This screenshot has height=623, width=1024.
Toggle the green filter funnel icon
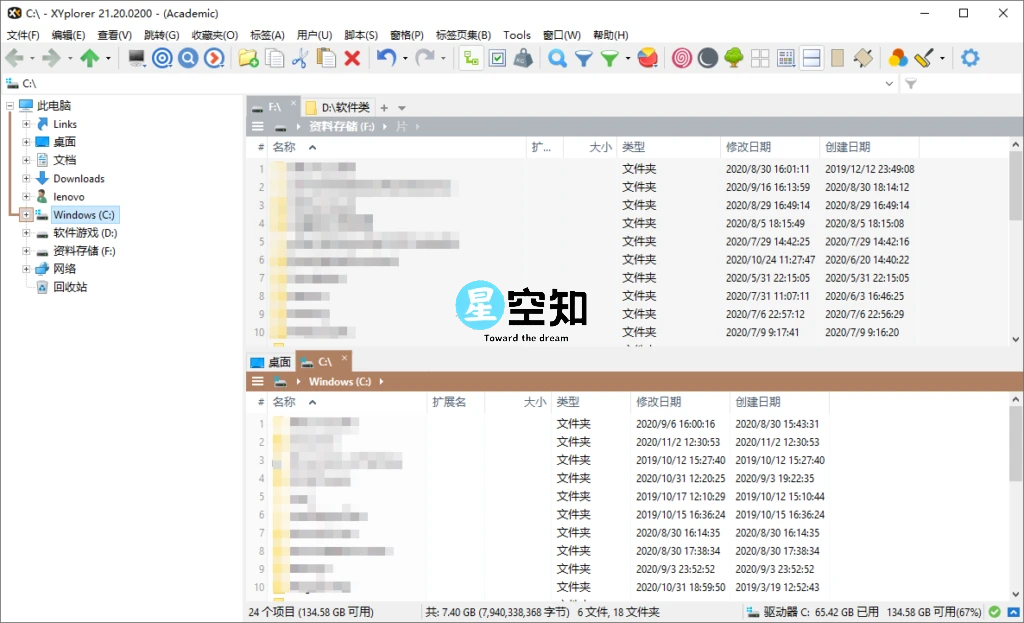[610, 58]
